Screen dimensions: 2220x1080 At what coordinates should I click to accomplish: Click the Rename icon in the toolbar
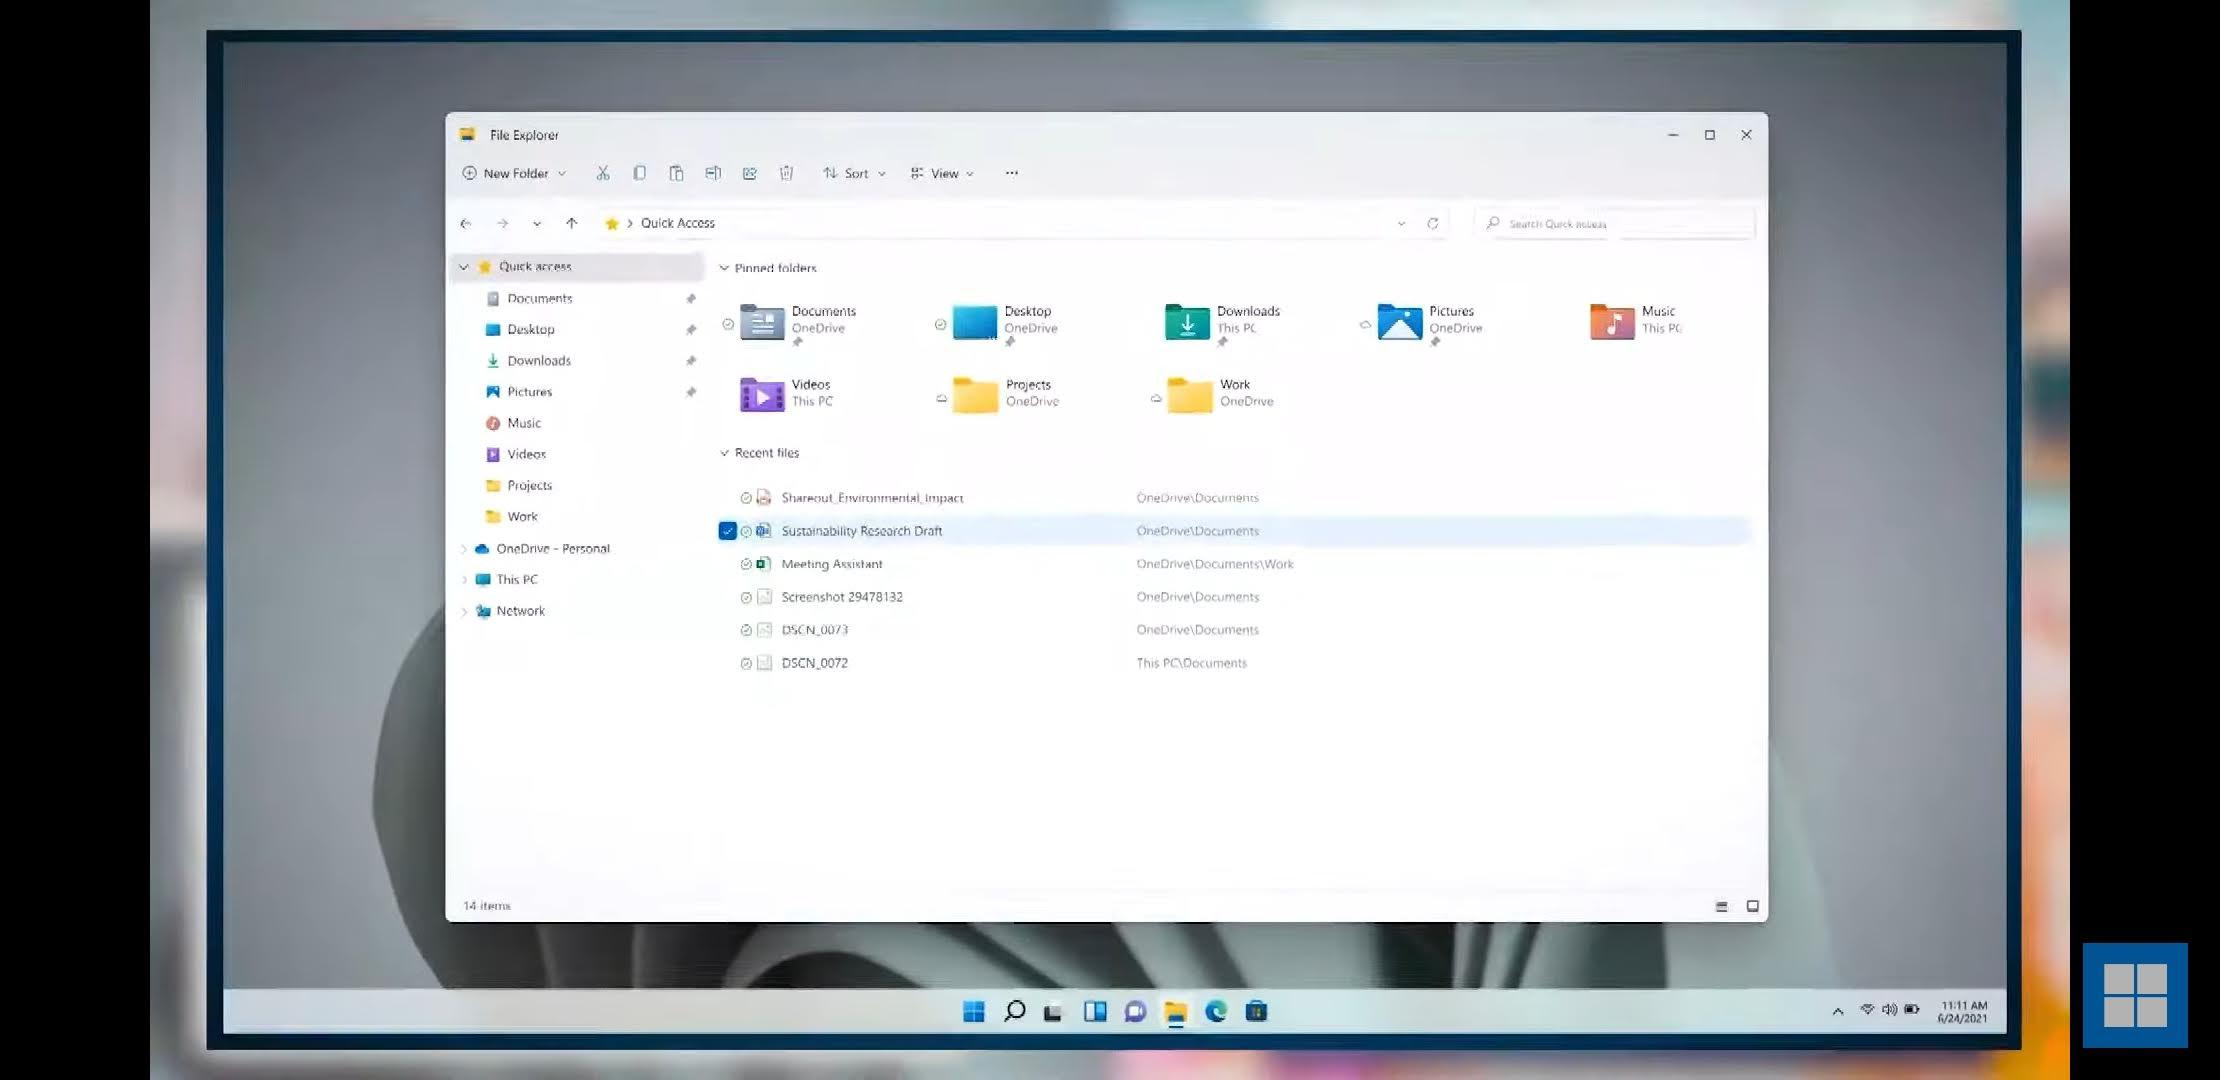713,172
